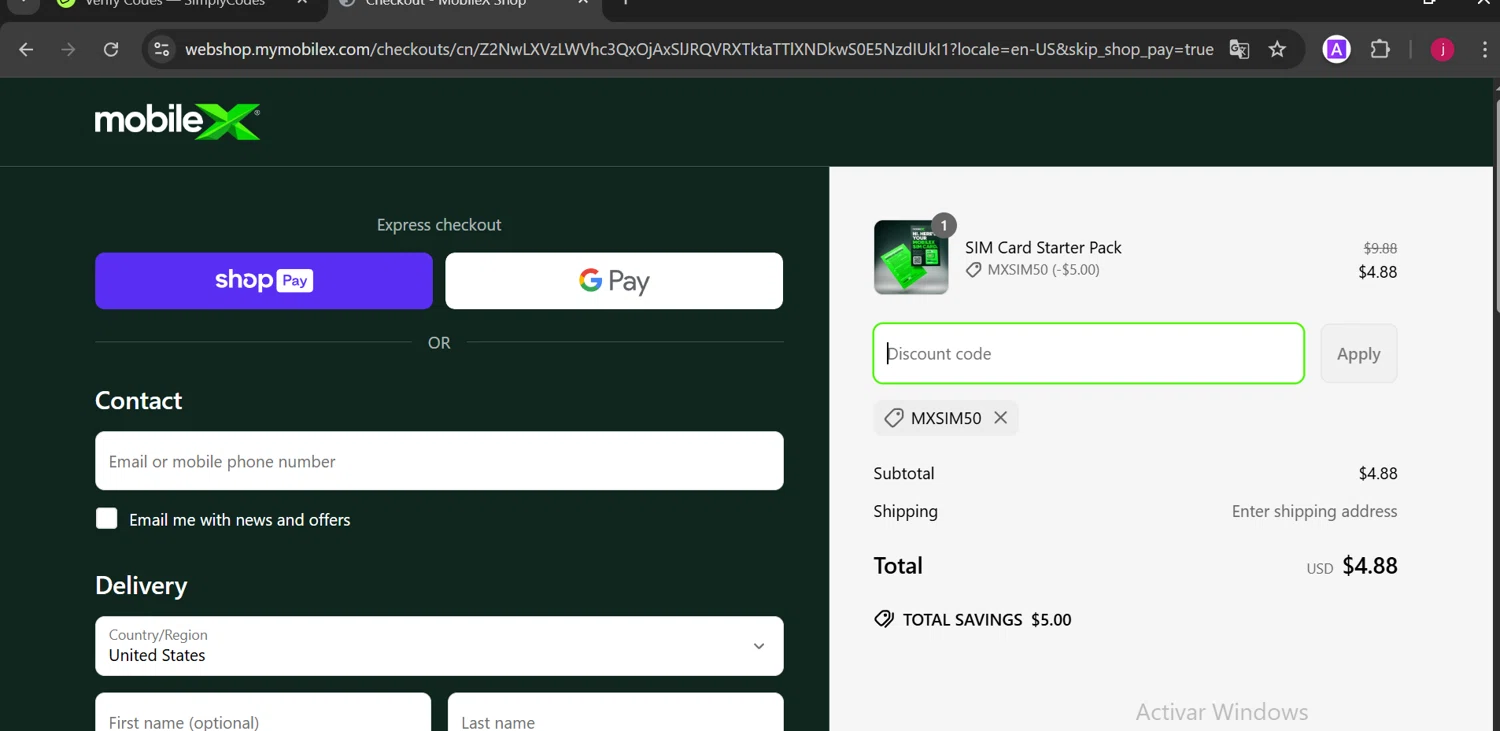Switch to the Verify Codes SimplyCodes tab
This screenshot has height=731, width=1500.
tap(175, 3)
